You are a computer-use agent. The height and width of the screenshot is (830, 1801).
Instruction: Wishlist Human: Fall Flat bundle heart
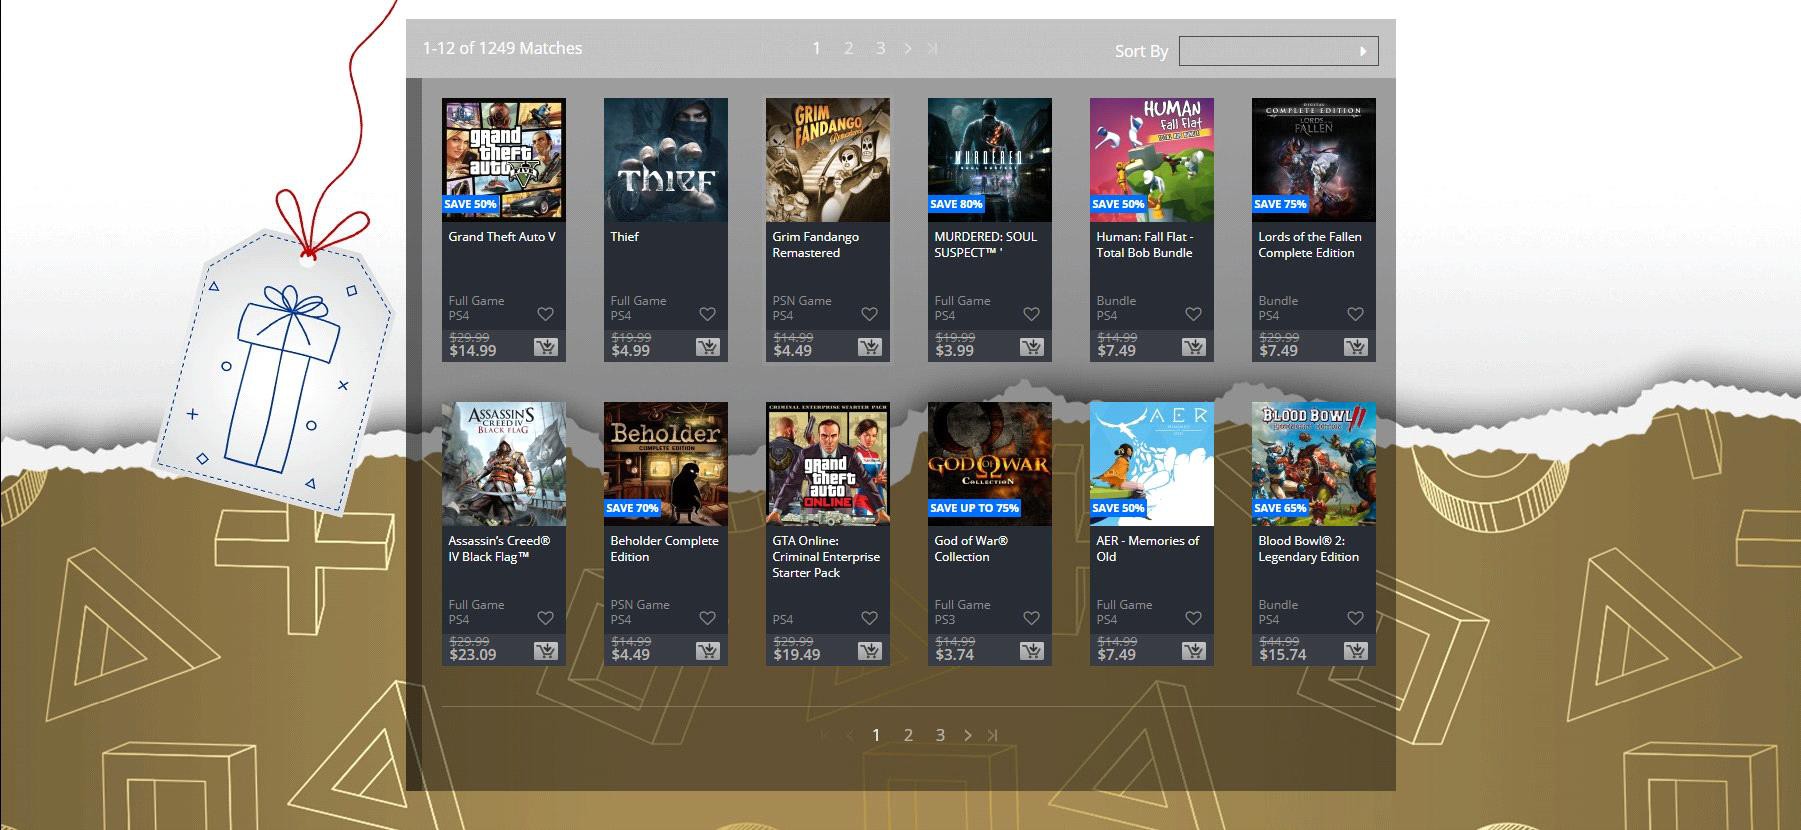click(x=1194, y=314)
